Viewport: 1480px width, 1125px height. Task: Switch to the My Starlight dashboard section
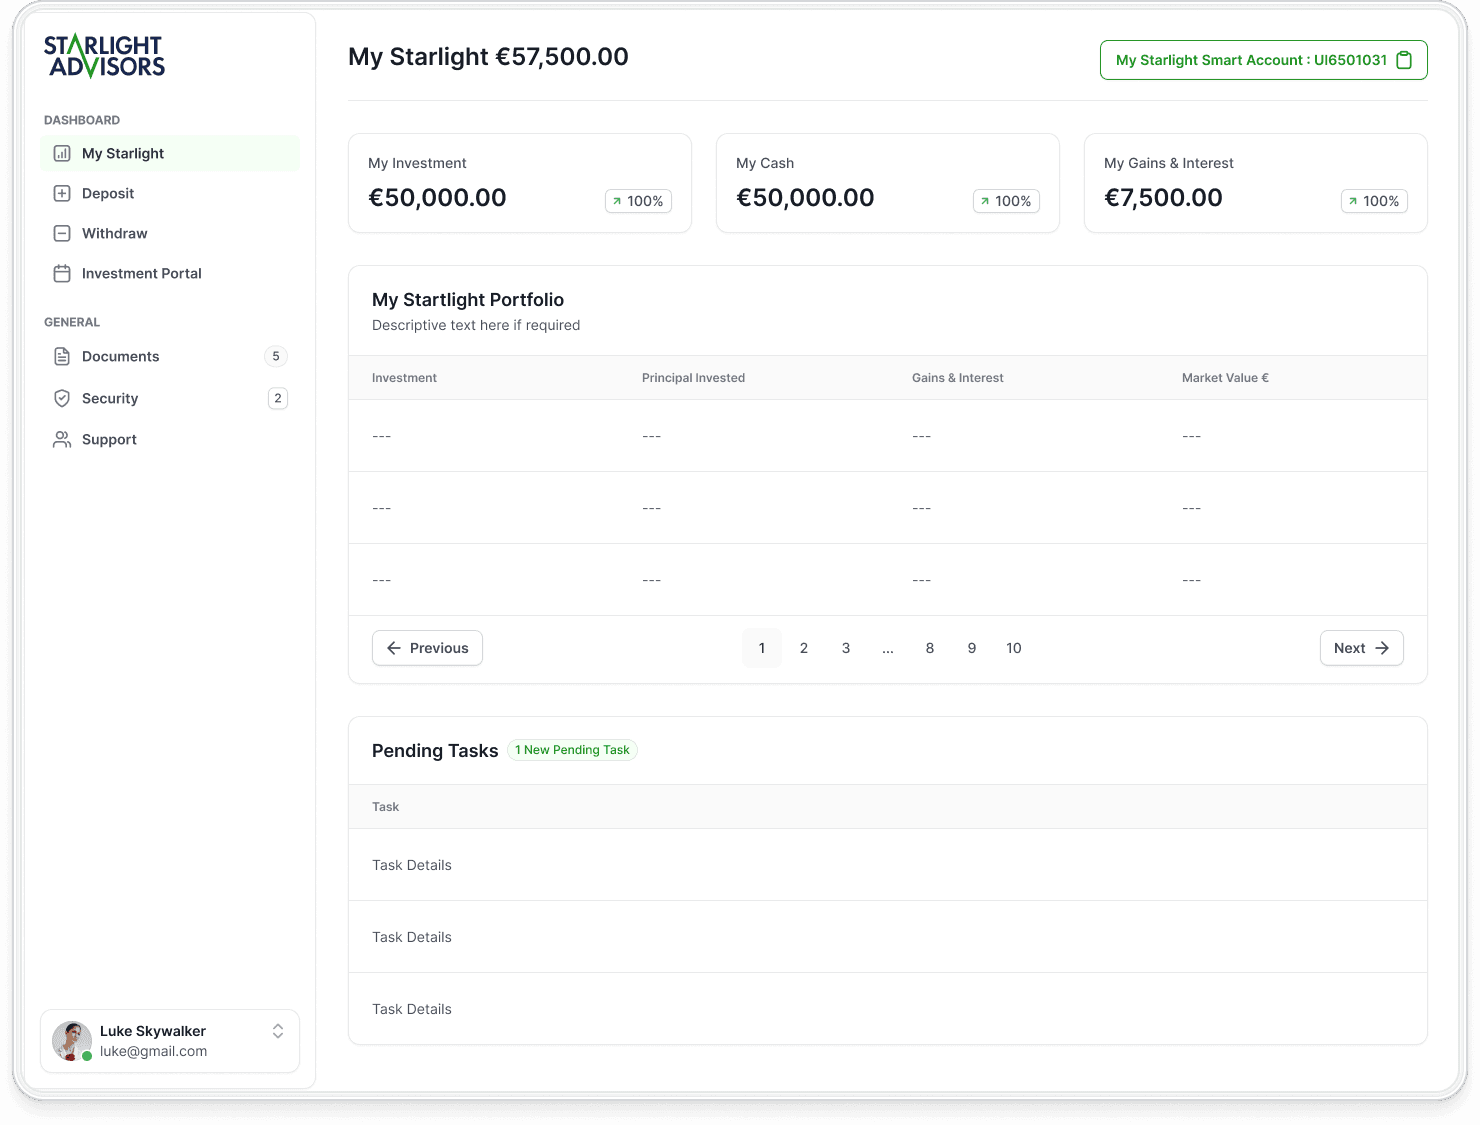123,153
